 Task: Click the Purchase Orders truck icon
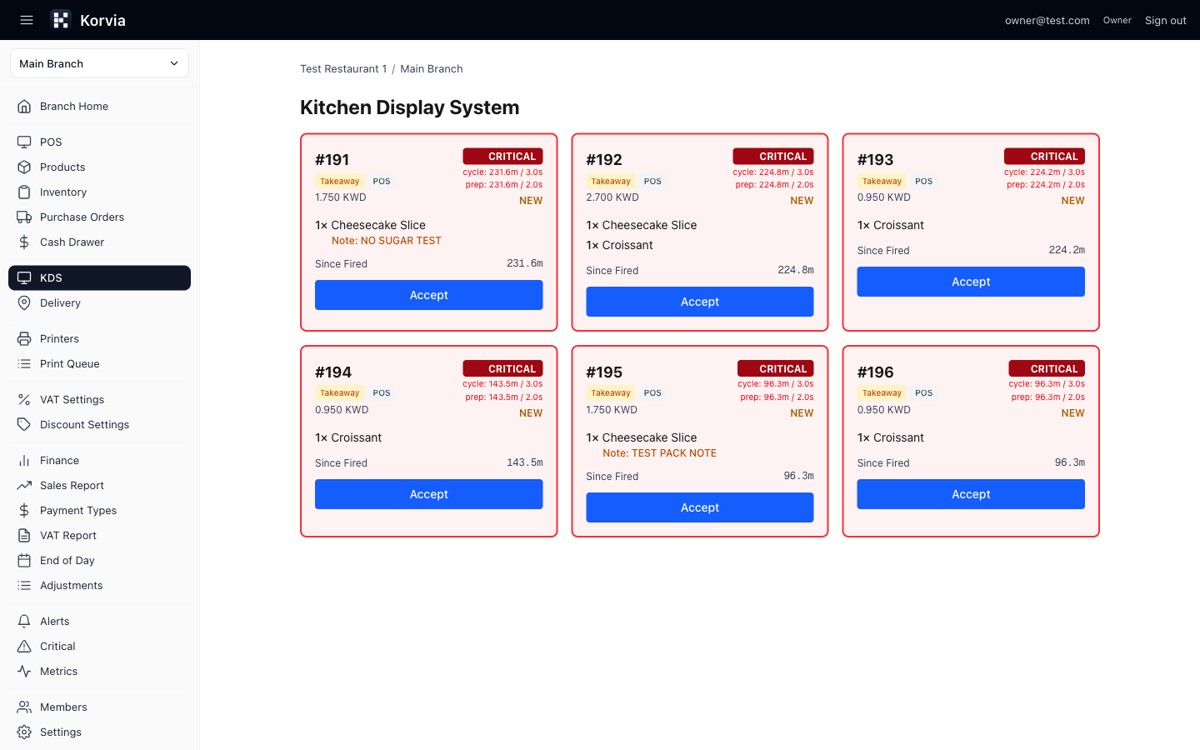[x=24, y=217]
